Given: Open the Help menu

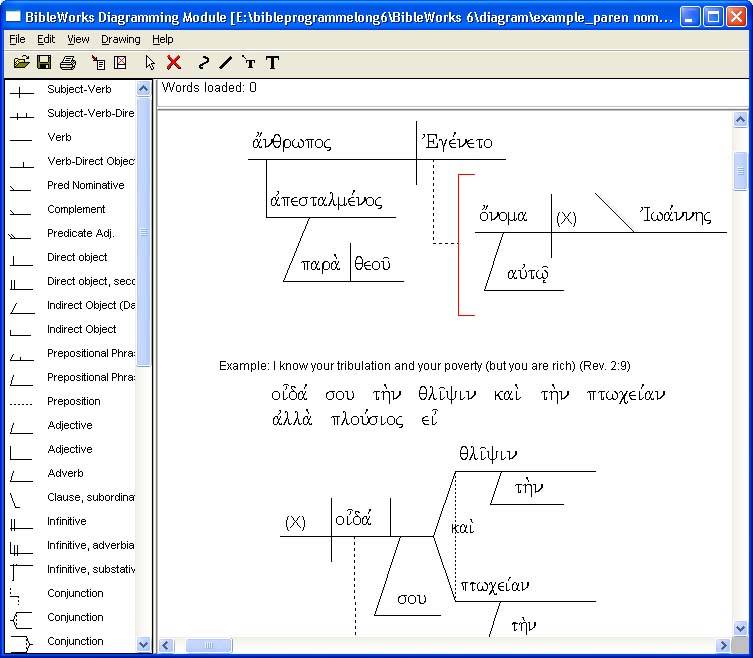Looking at the screenshot, I should 162,39.
